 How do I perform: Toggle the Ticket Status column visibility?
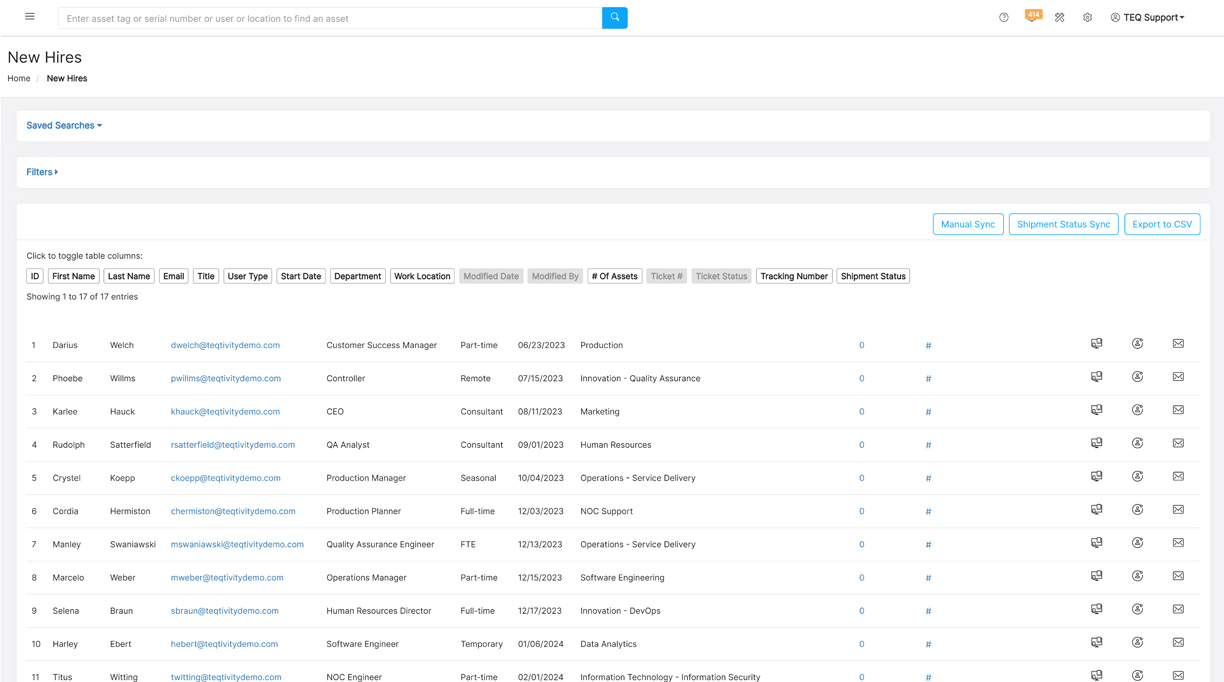pyautogui.click(x=721, y=276)
